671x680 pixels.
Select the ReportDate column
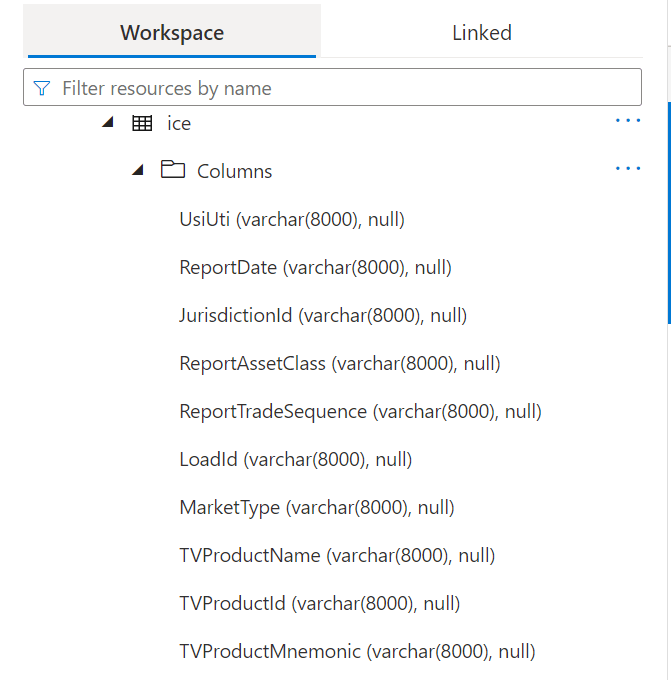(x=315, y=268)
